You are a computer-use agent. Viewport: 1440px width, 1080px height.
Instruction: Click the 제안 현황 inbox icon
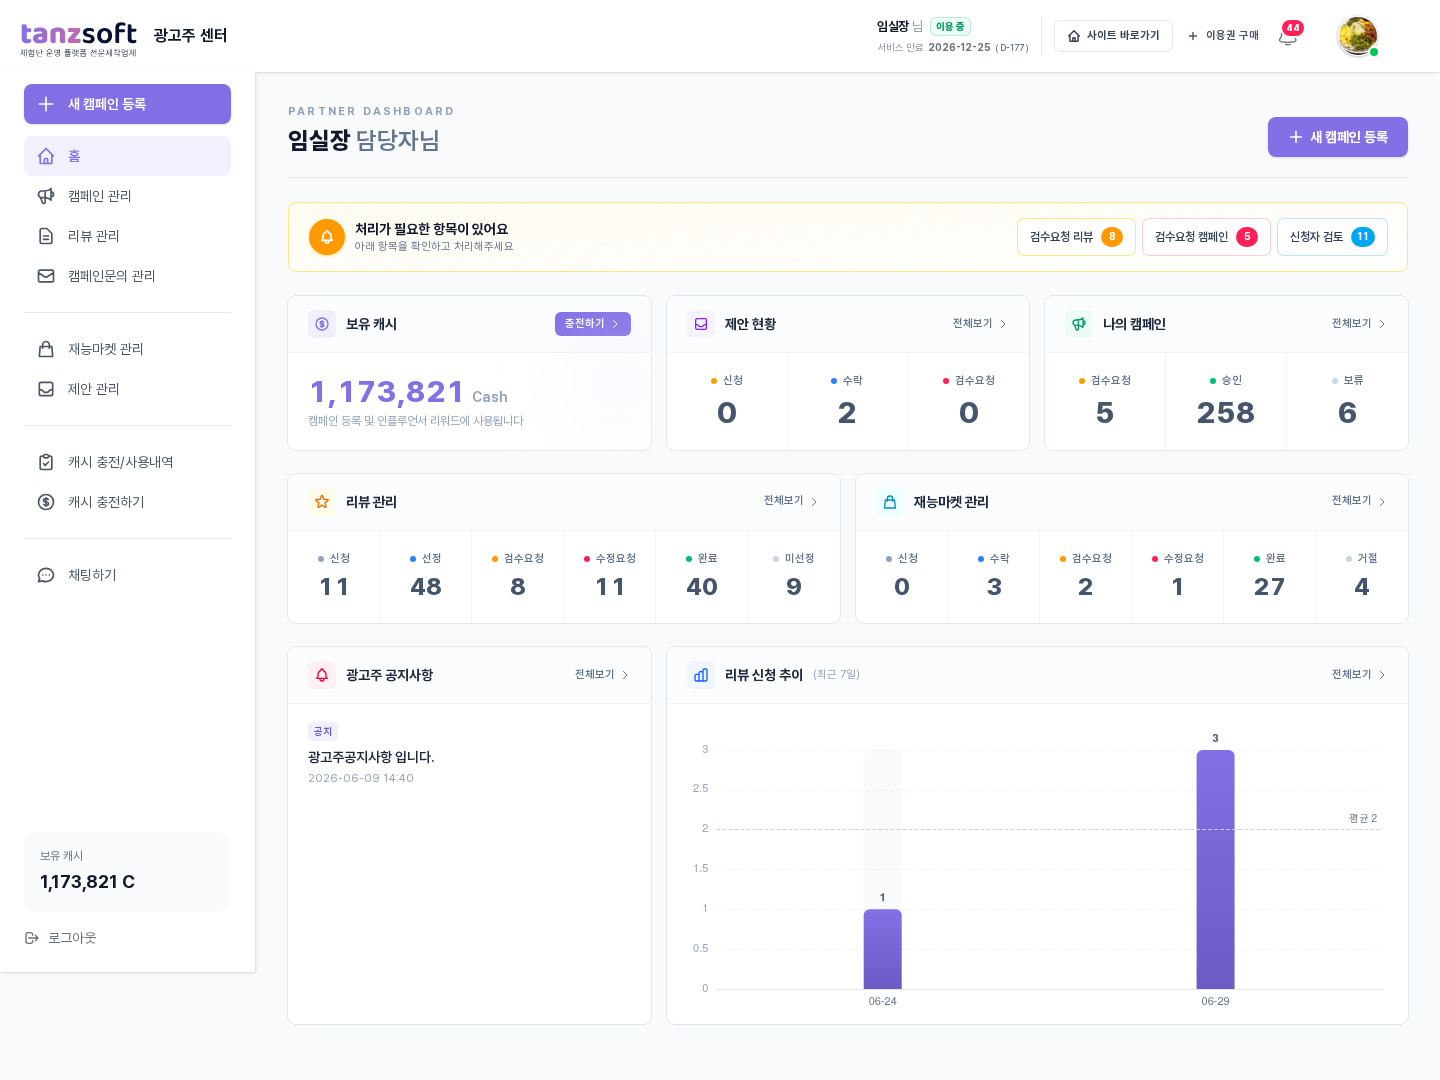701,324
